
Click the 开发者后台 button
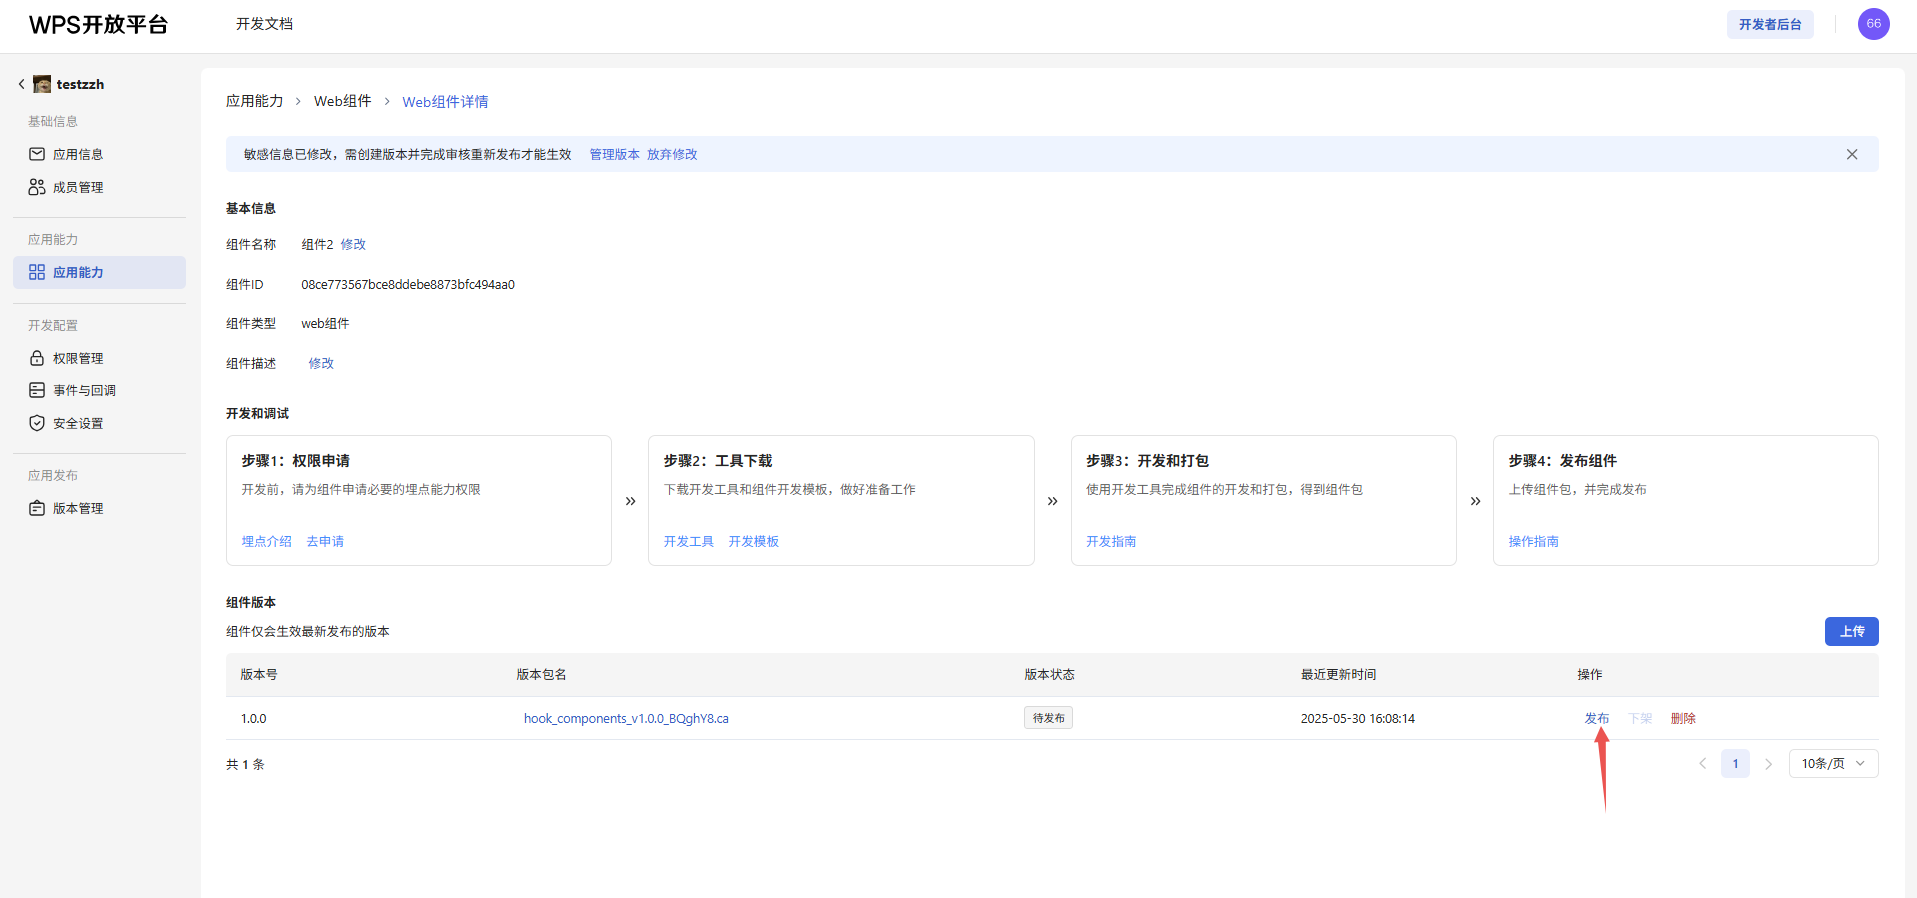[x=1769, y=24]
